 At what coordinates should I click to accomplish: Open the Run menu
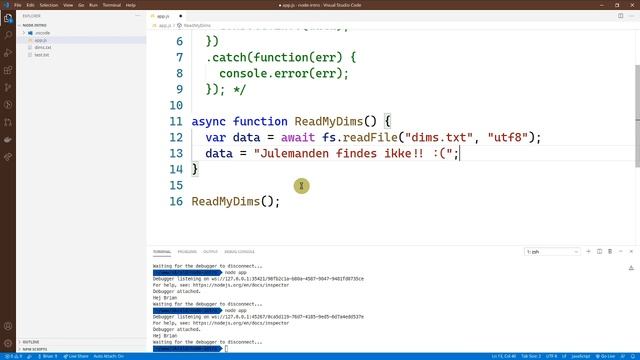pos(93,5)
